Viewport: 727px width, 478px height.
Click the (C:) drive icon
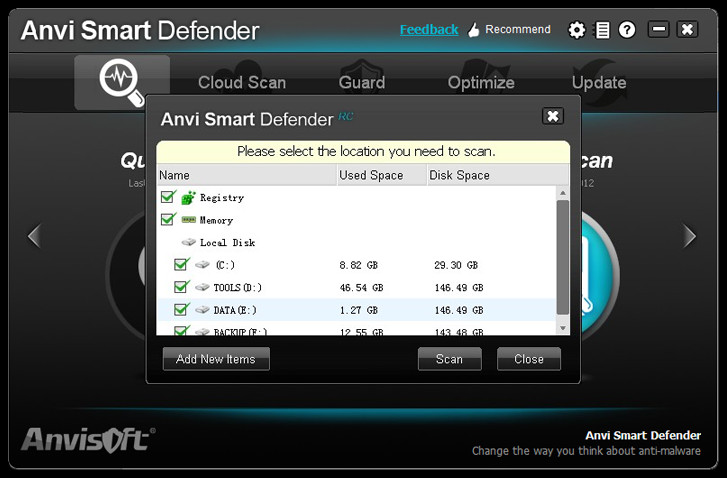point(202,265)
